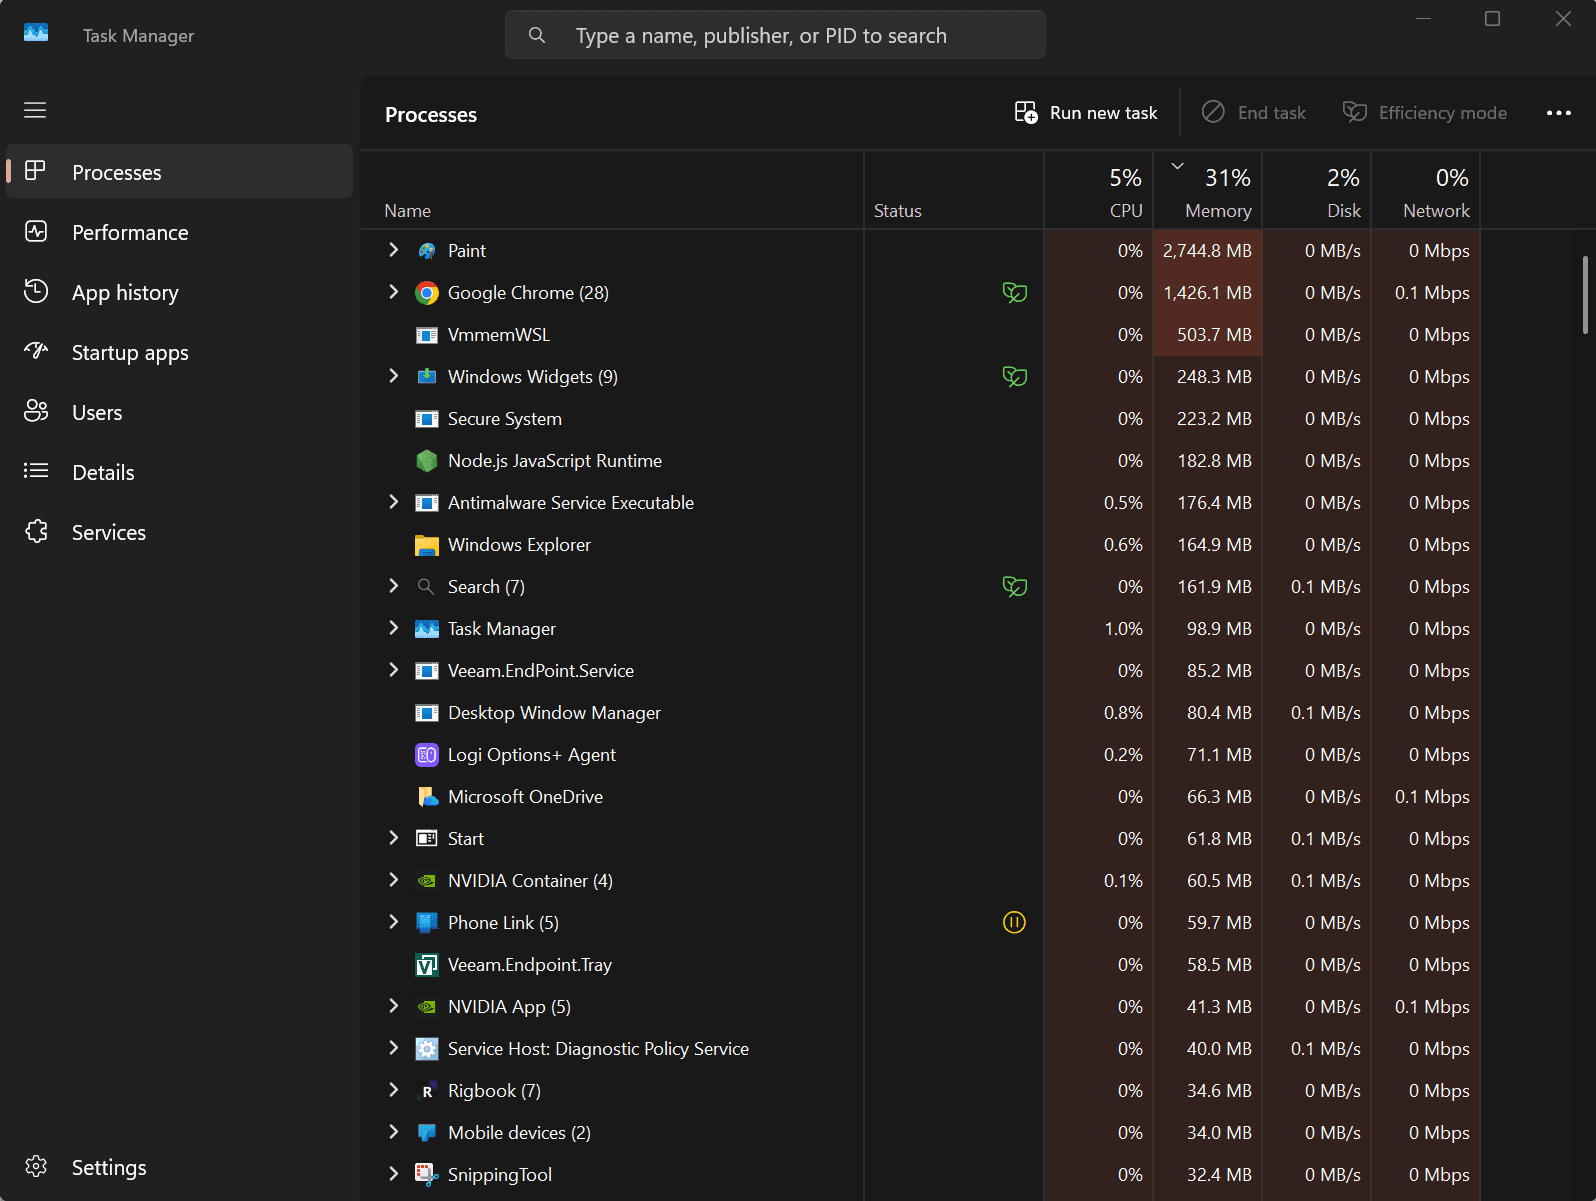Click the End task button
1596x1201 pixels.
click(x=1254, y=113)
